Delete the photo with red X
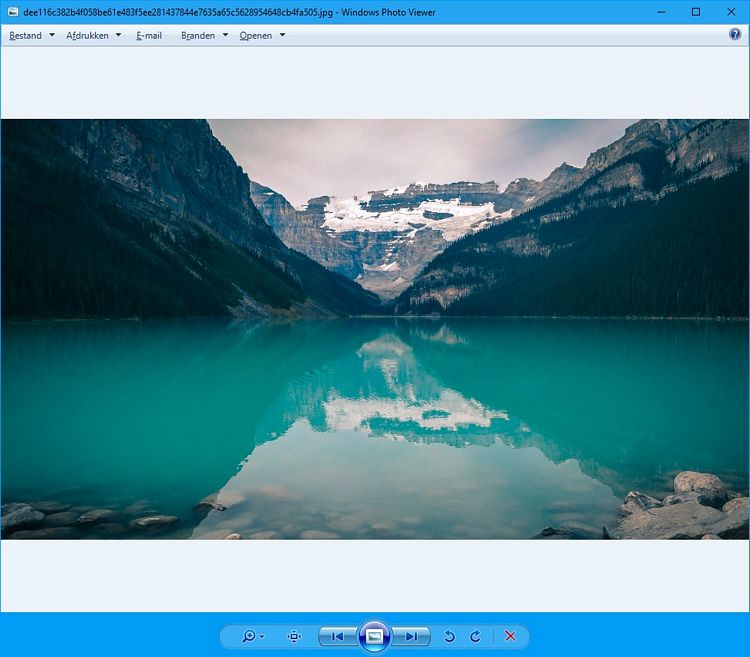 (x=510, y=636)
